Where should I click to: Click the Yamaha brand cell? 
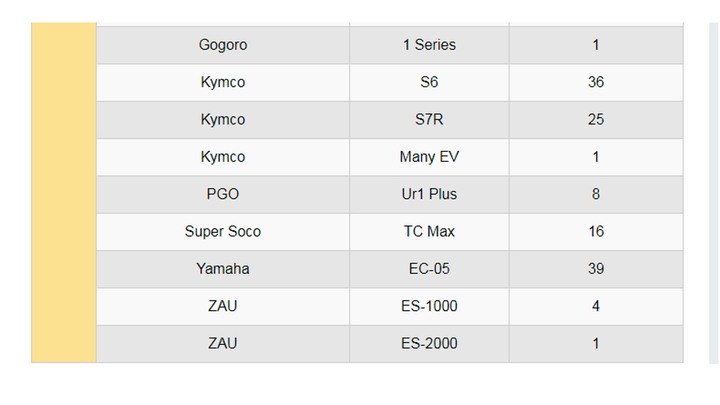coord(223,269)
